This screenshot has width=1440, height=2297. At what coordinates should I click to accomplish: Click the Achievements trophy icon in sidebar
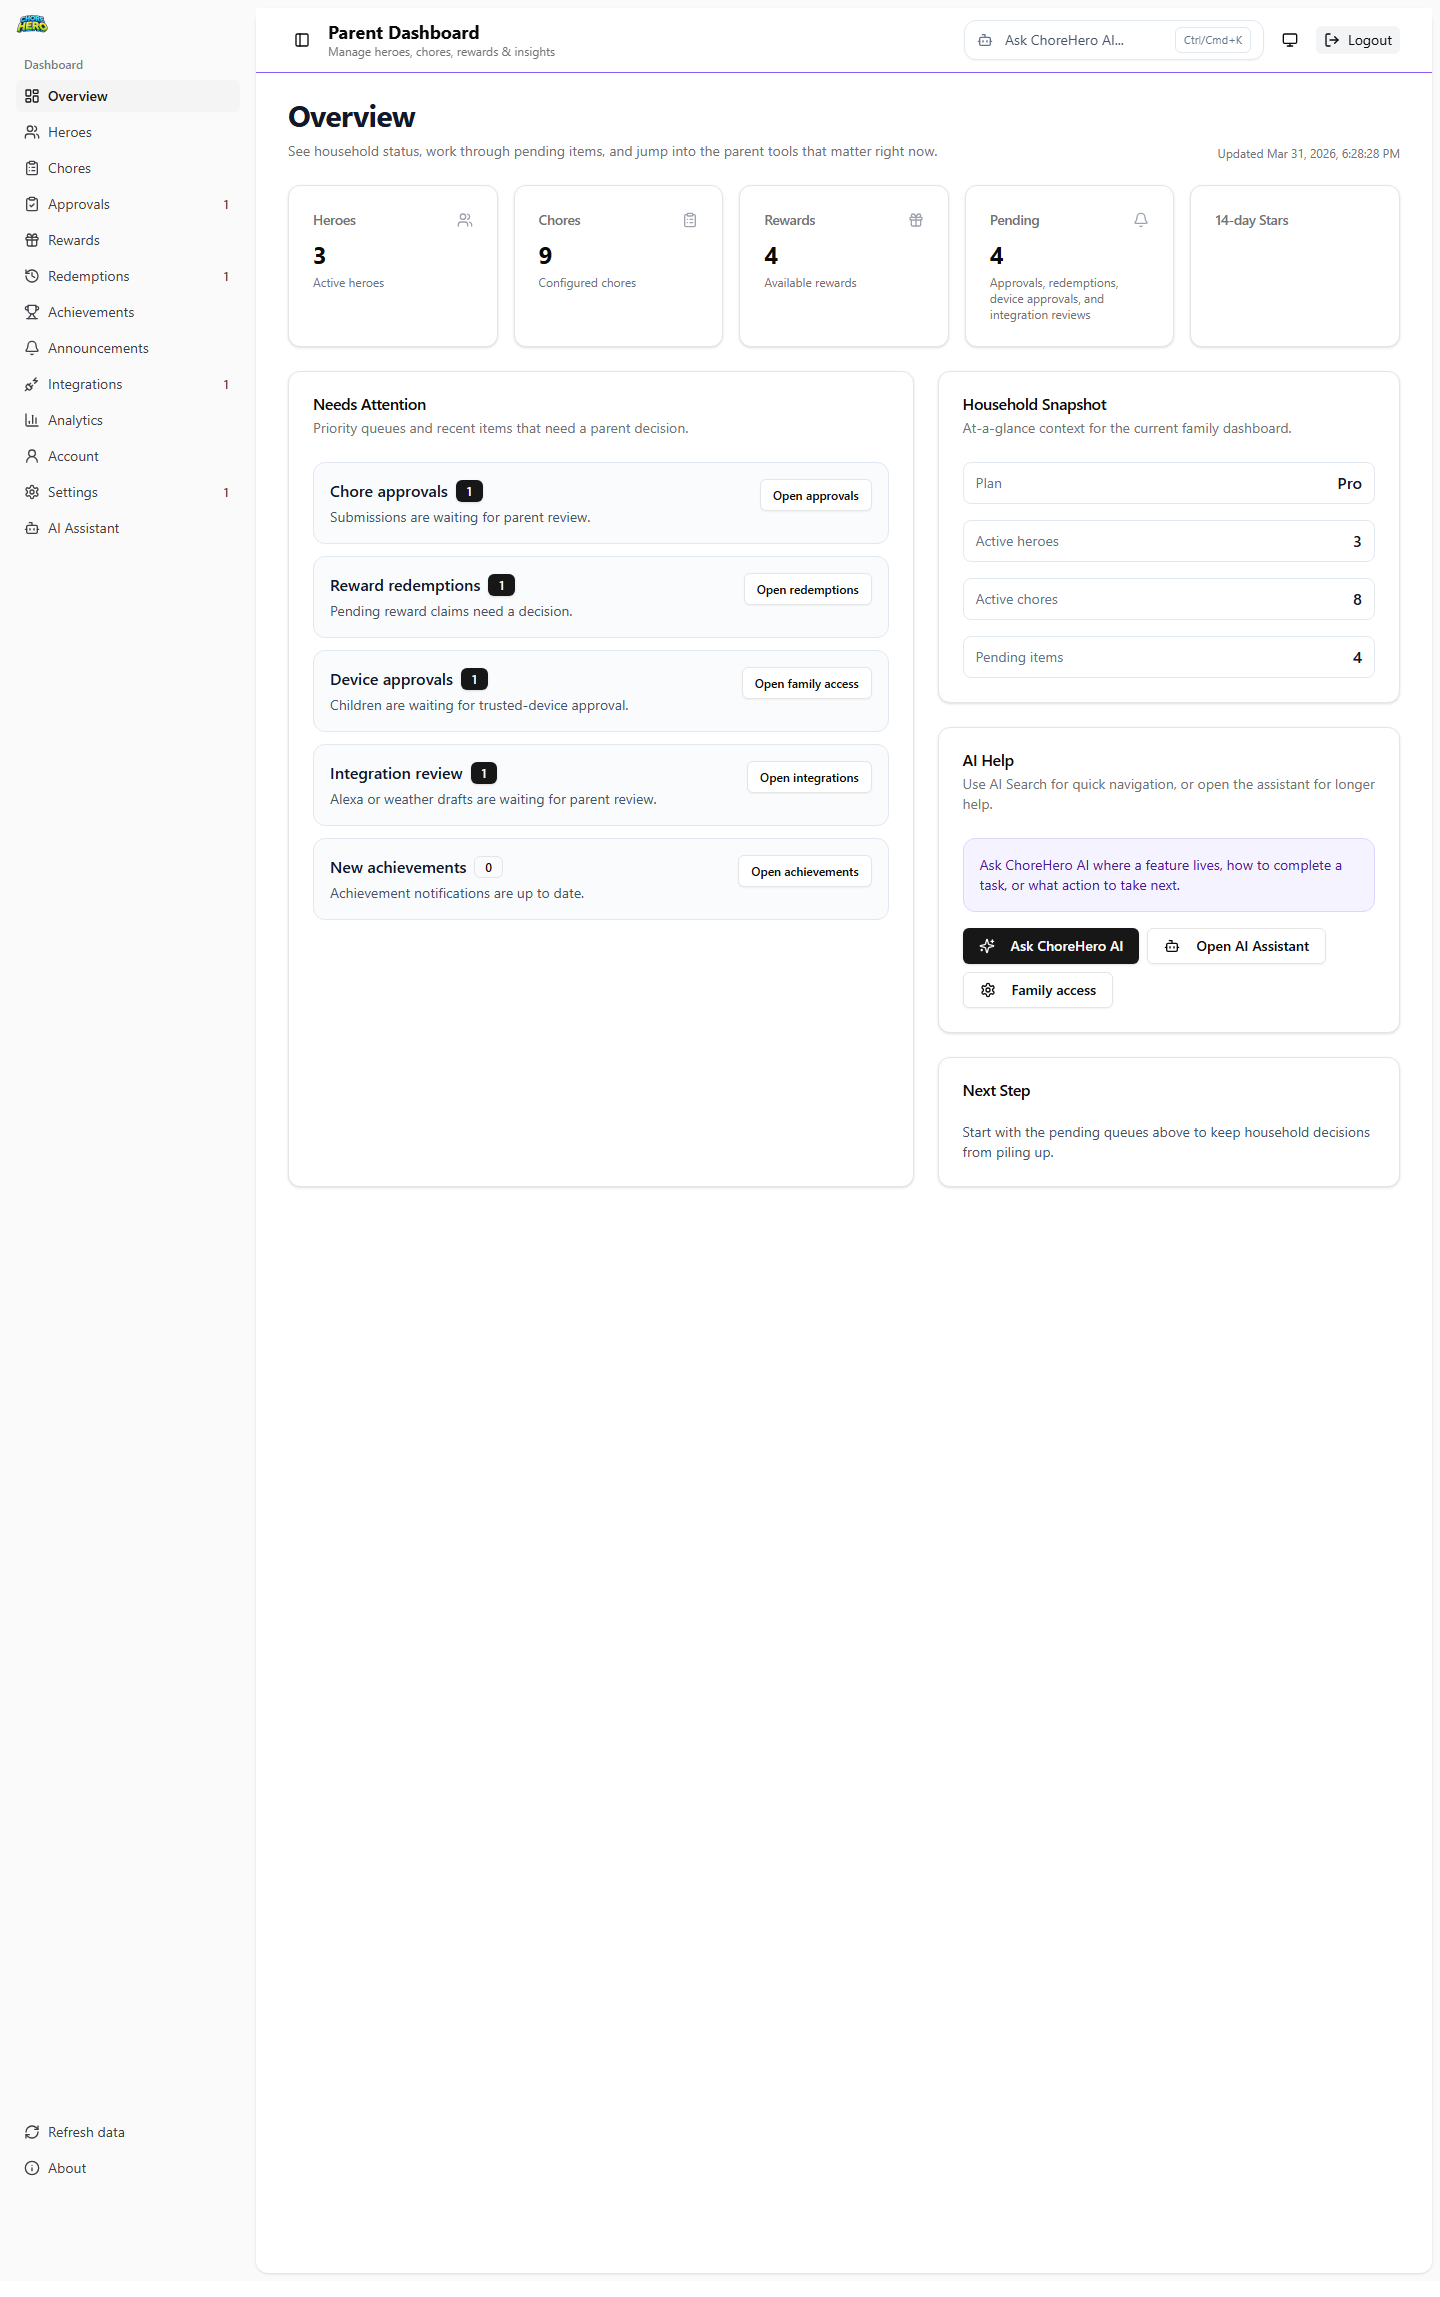32,312
